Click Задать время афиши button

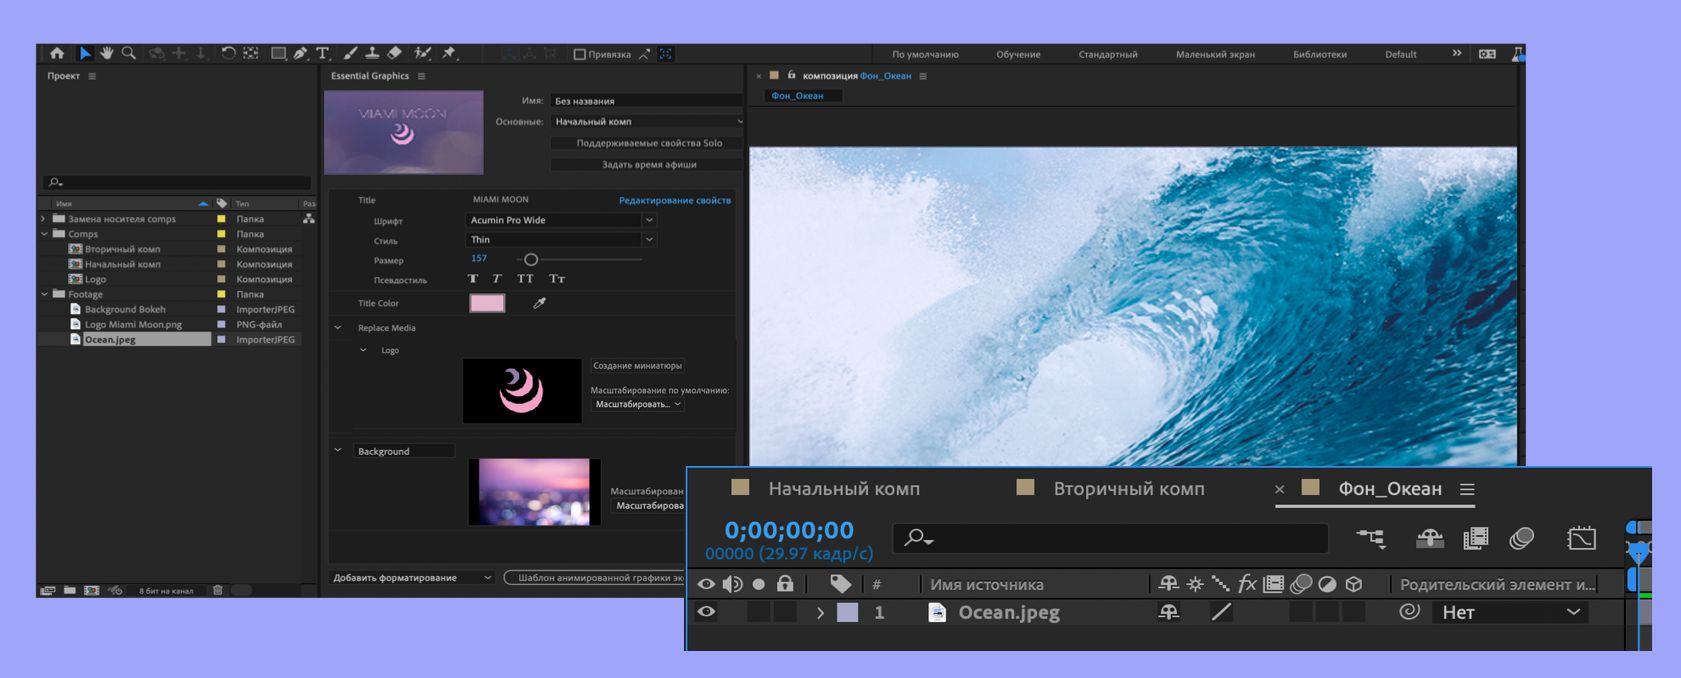click(x=649, y=164)
